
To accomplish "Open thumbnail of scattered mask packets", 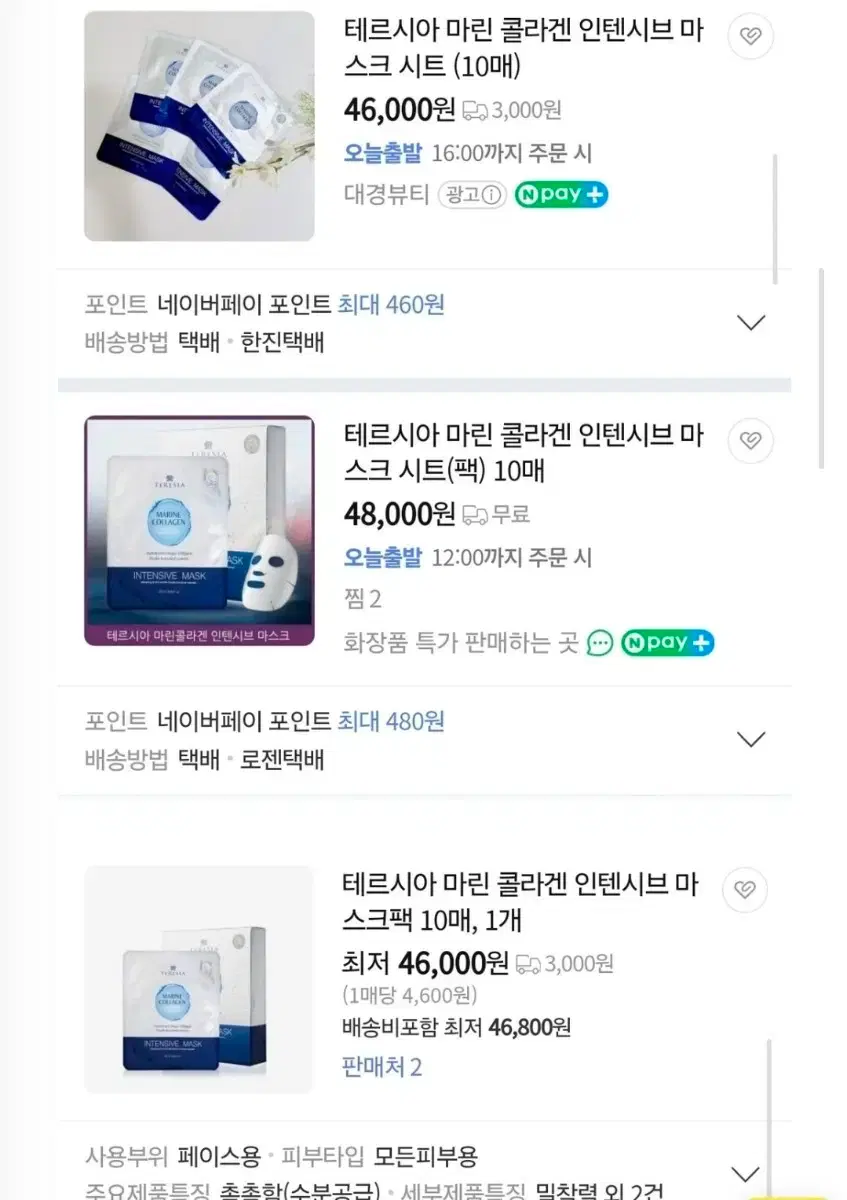I will [199, 126].
